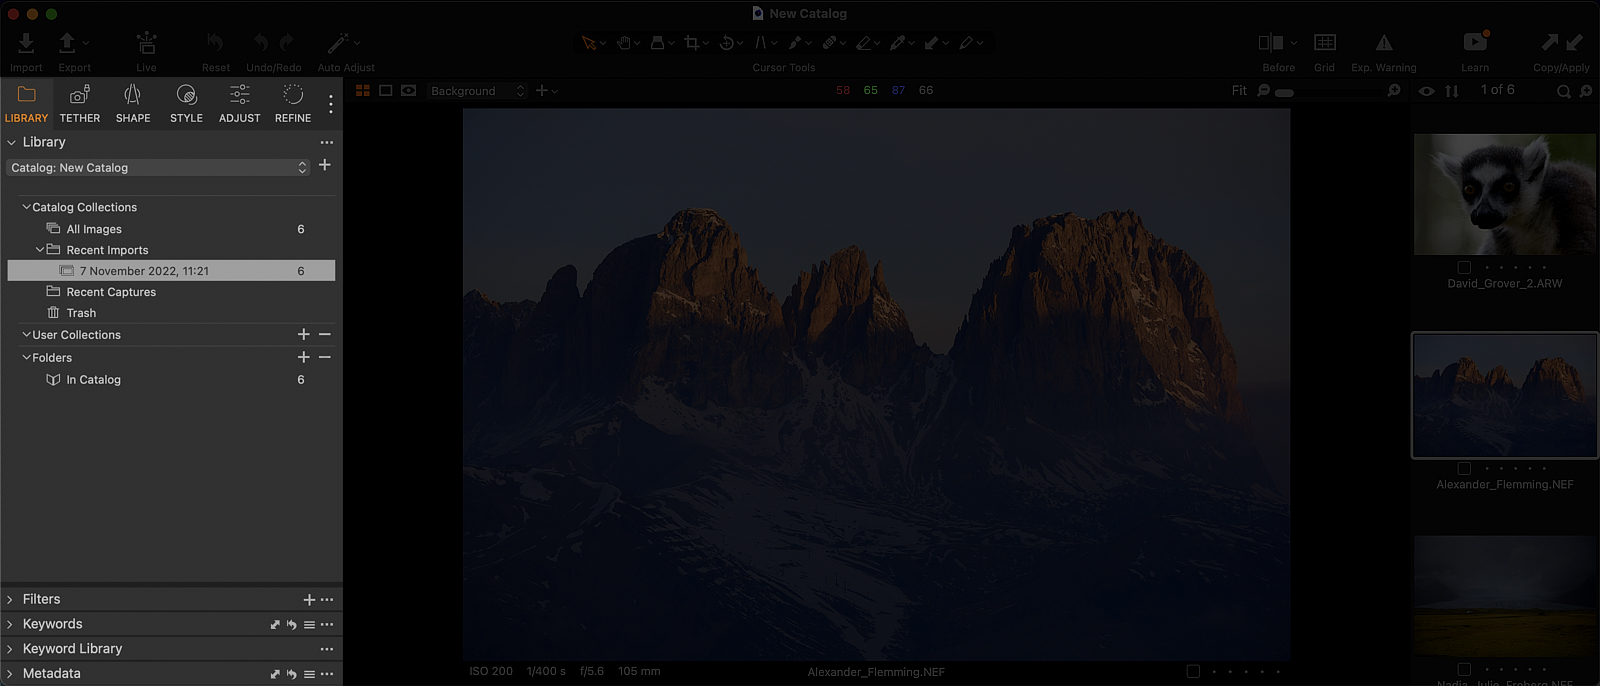
Task: Open the Catalog: New Catalog dropdown
Action: [x=159, y=167]
